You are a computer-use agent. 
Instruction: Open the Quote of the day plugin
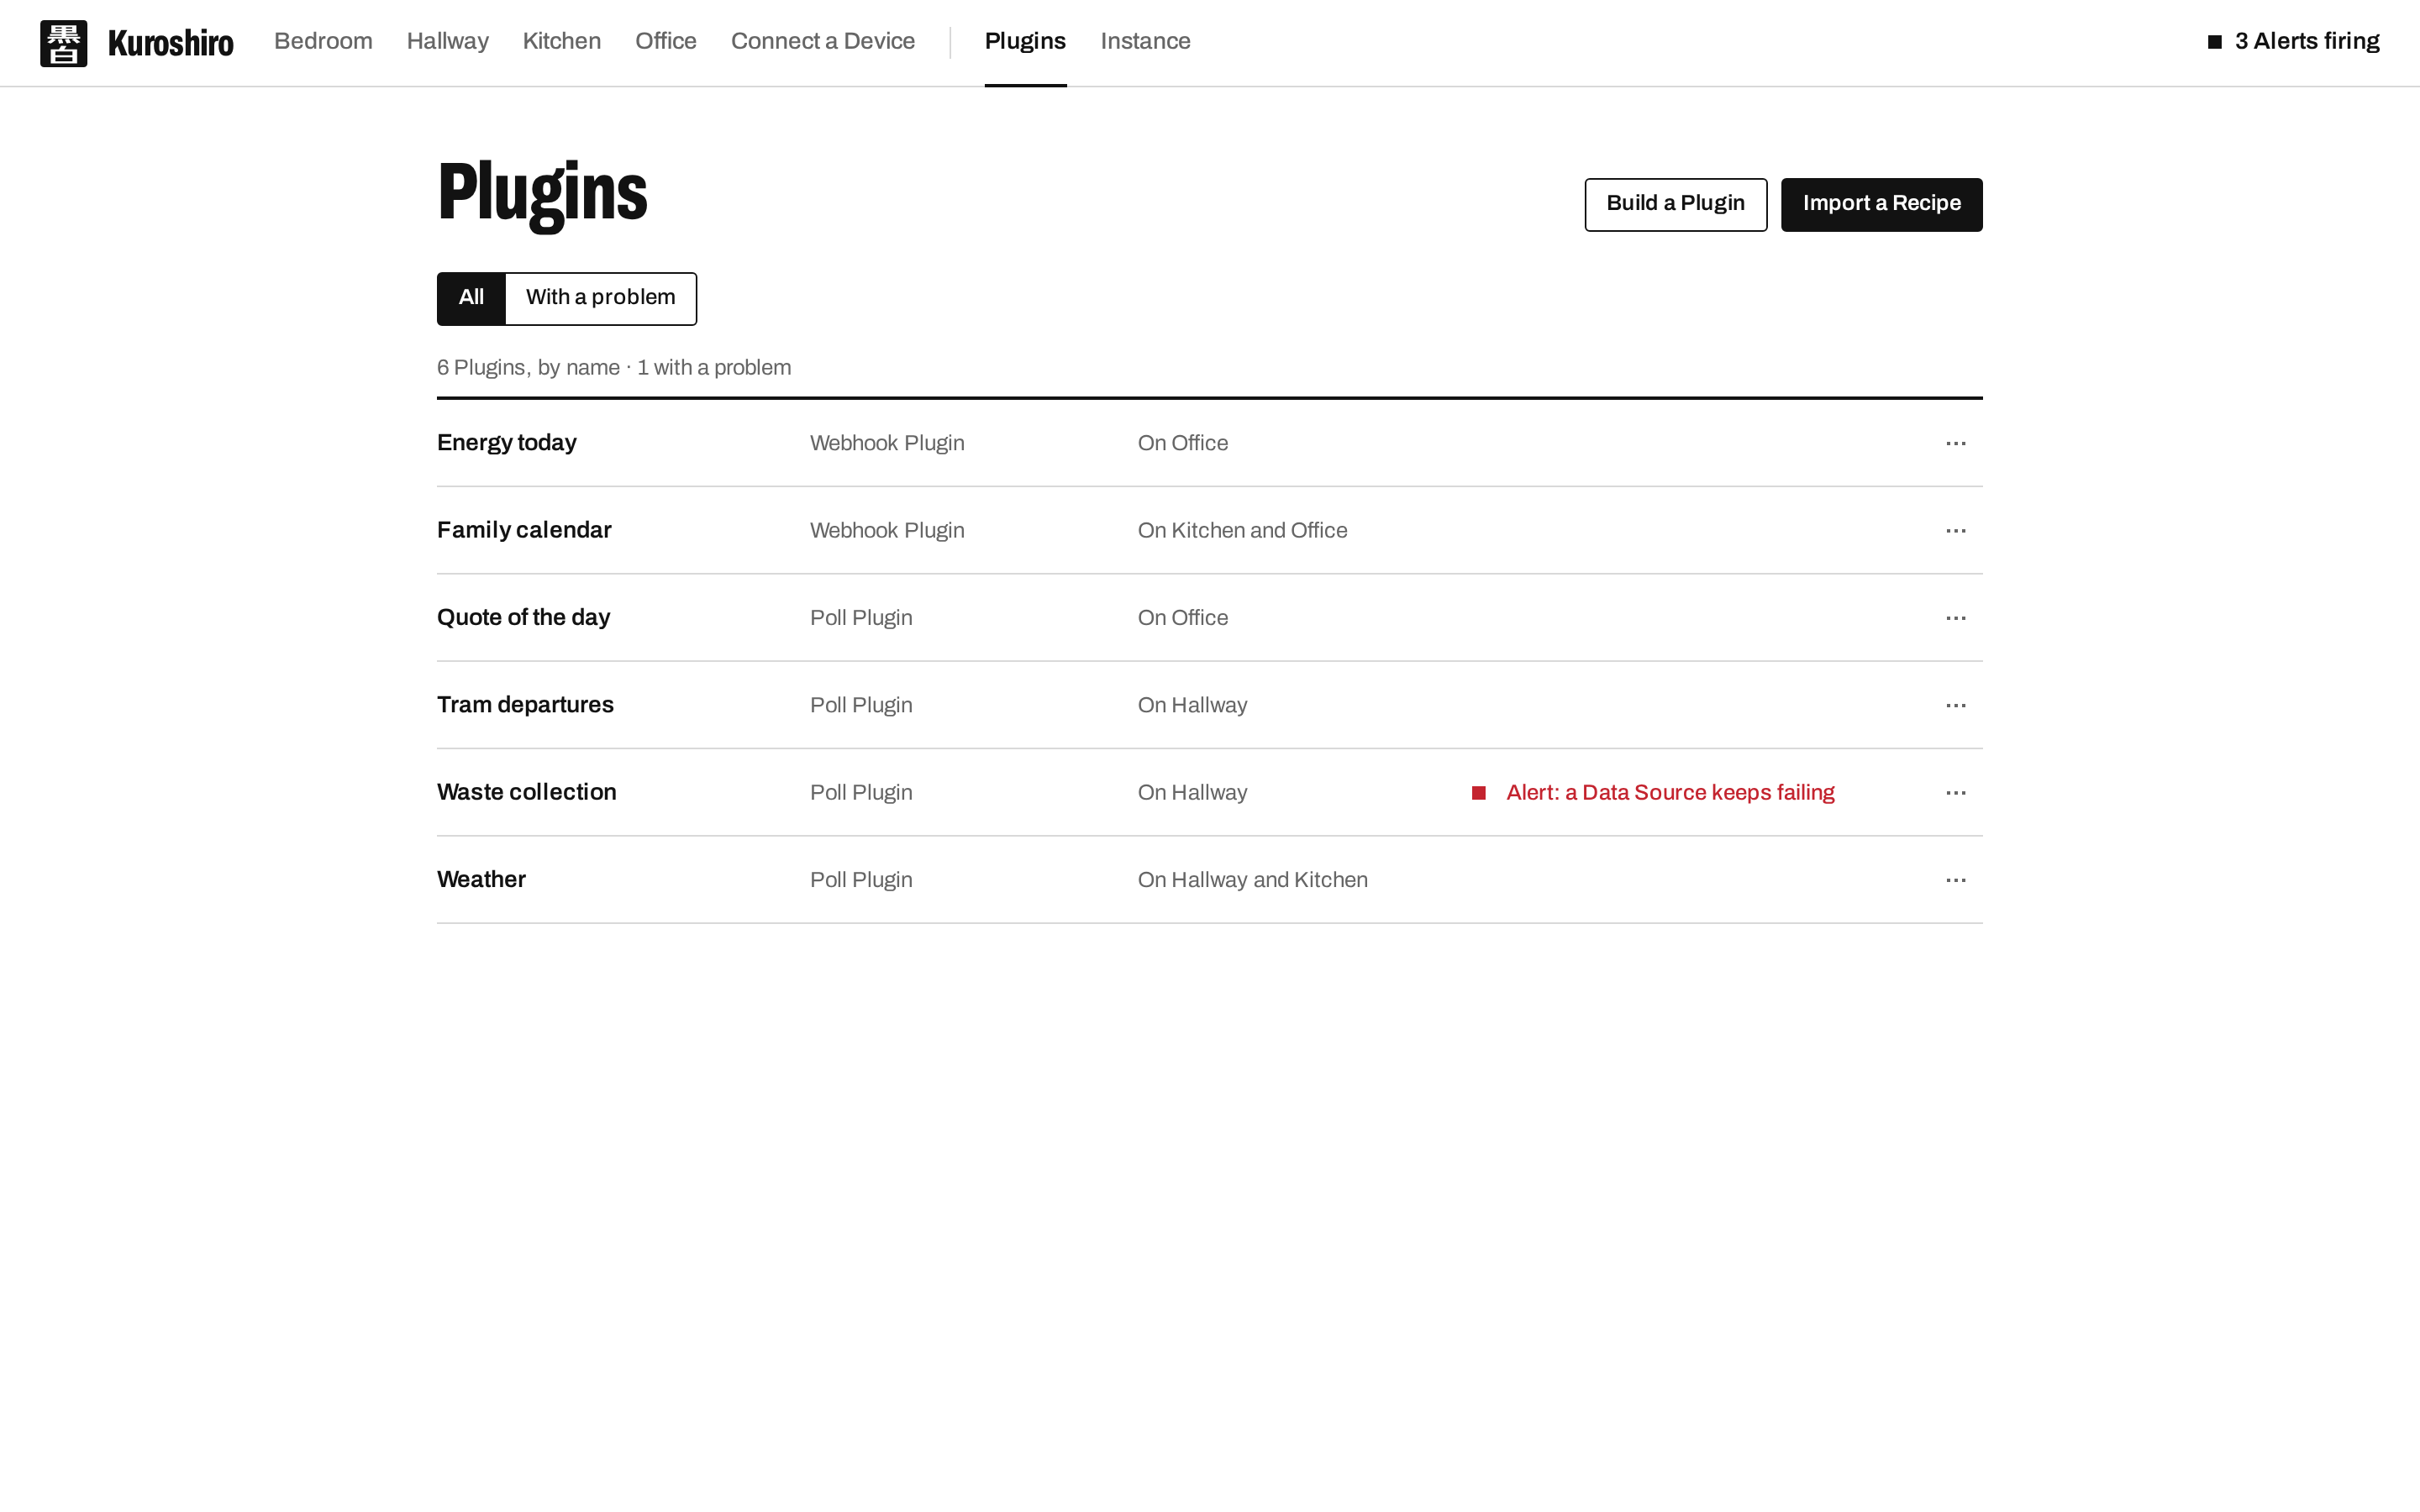pyautogui.click(x=523, y=618)
